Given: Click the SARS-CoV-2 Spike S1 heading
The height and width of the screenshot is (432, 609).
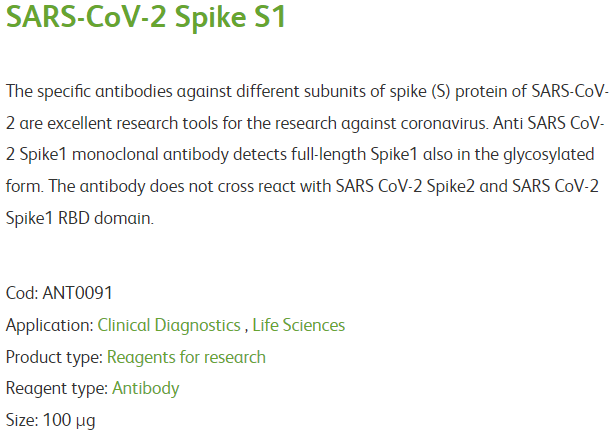Looking at the screenshot, I should tap(146, 17).
